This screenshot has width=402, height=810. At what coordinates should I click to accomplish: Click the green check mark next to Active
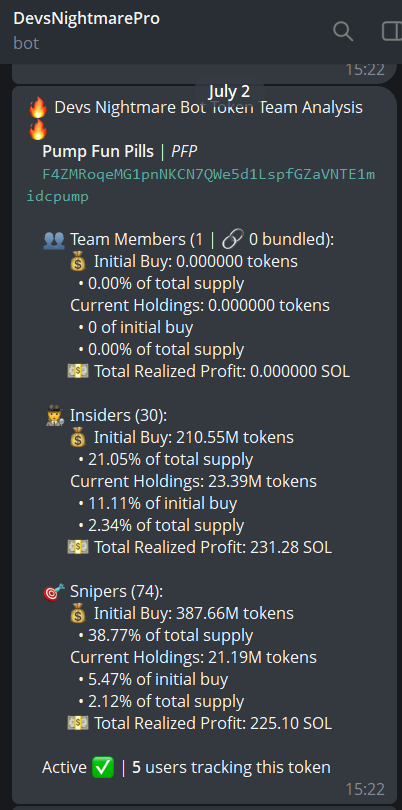click(x=103, y=767)
